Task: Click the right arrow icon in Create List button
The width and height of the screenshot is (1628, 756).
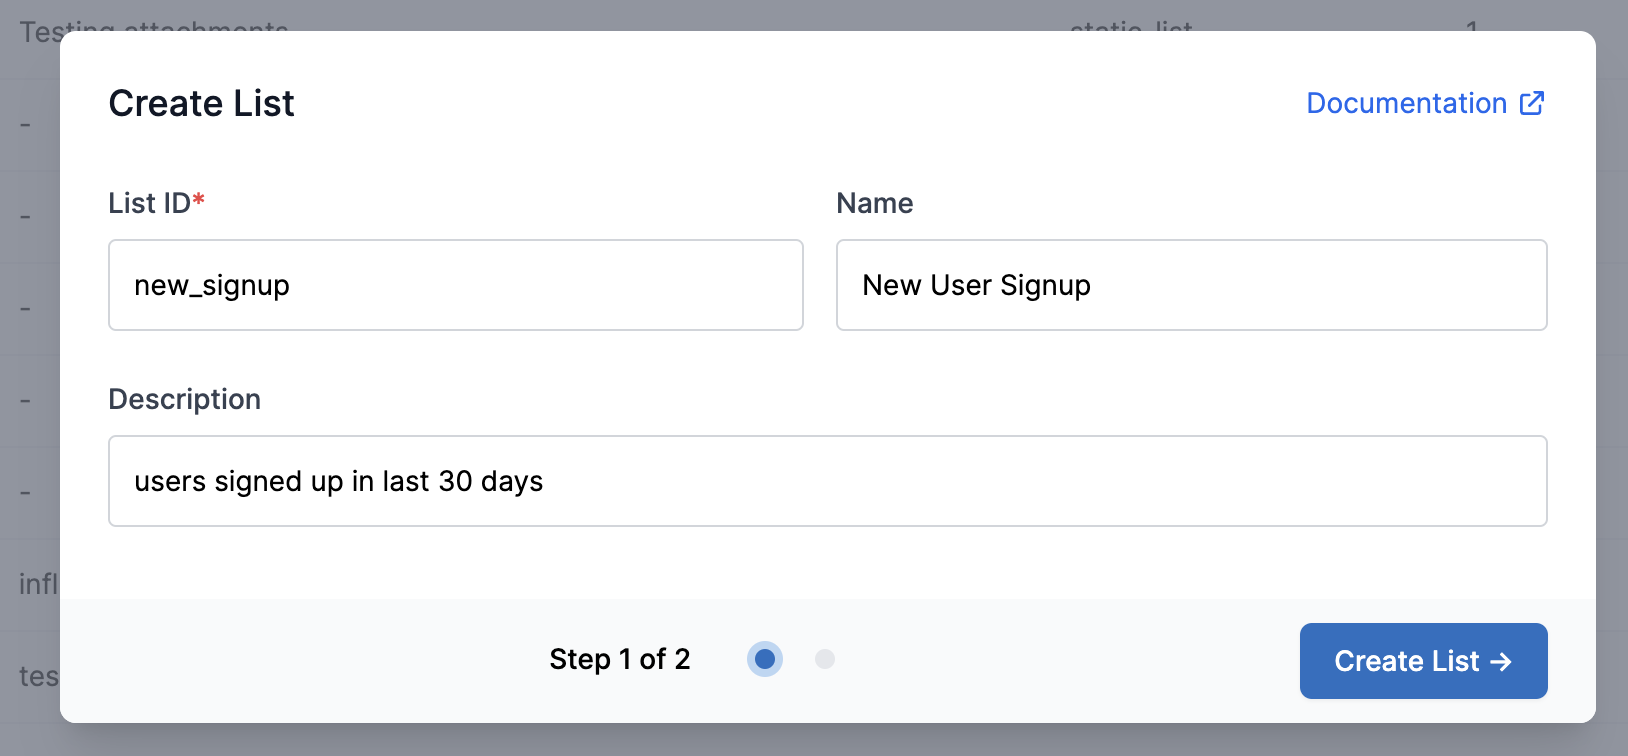Action: click(1501, 661)
